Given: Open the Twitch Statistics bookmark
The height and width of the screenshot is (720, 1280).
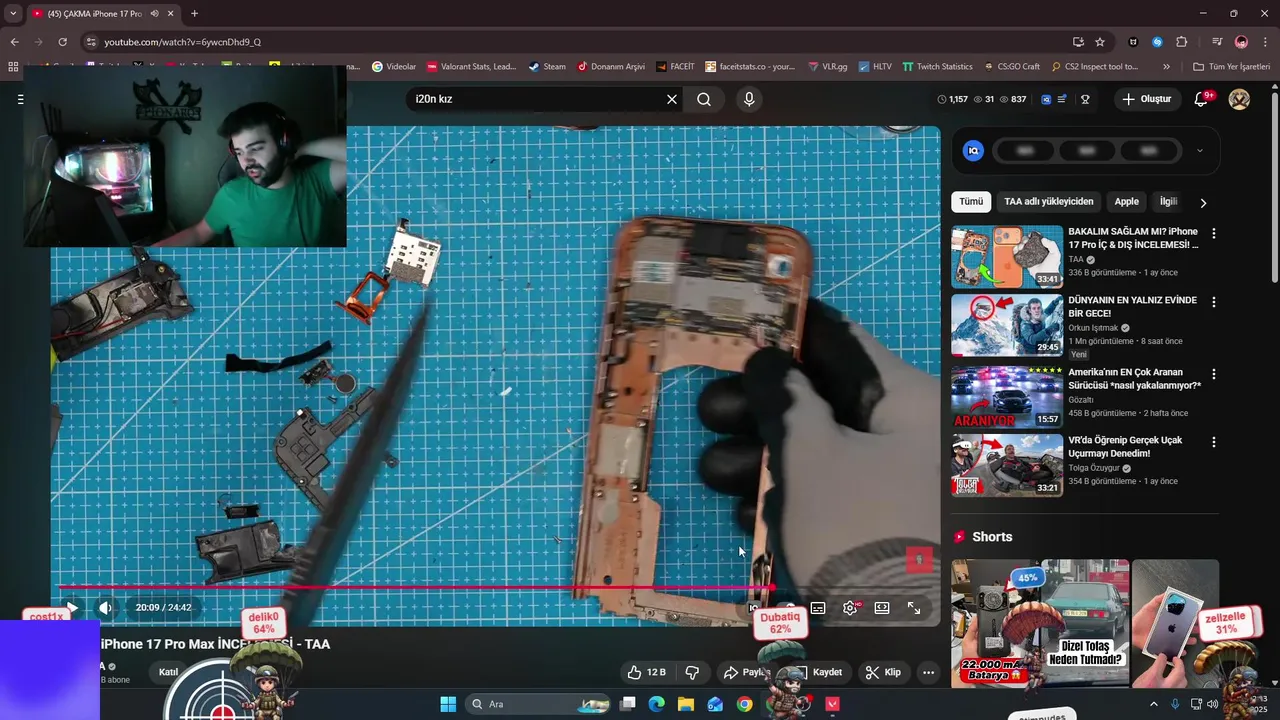Looking at the screenshot, I should 937,67.
